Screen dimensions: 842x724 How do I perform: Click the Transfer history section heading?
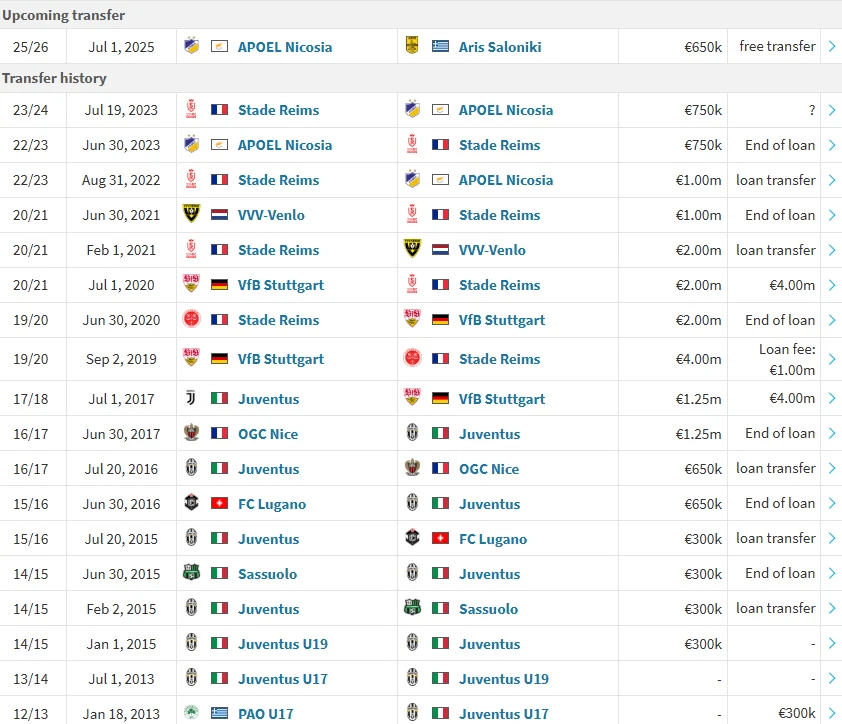(x=54, y=78)
